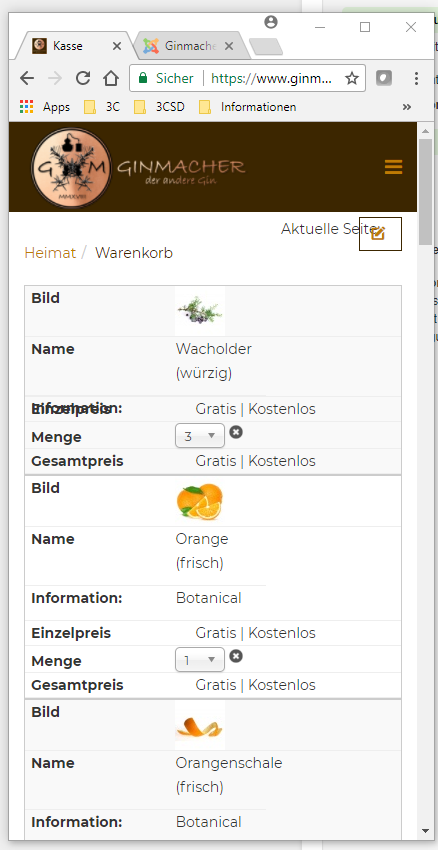Open Chrome three-dot menu
This screenshot has width=438, height=850.
click(x=416, y=79)
